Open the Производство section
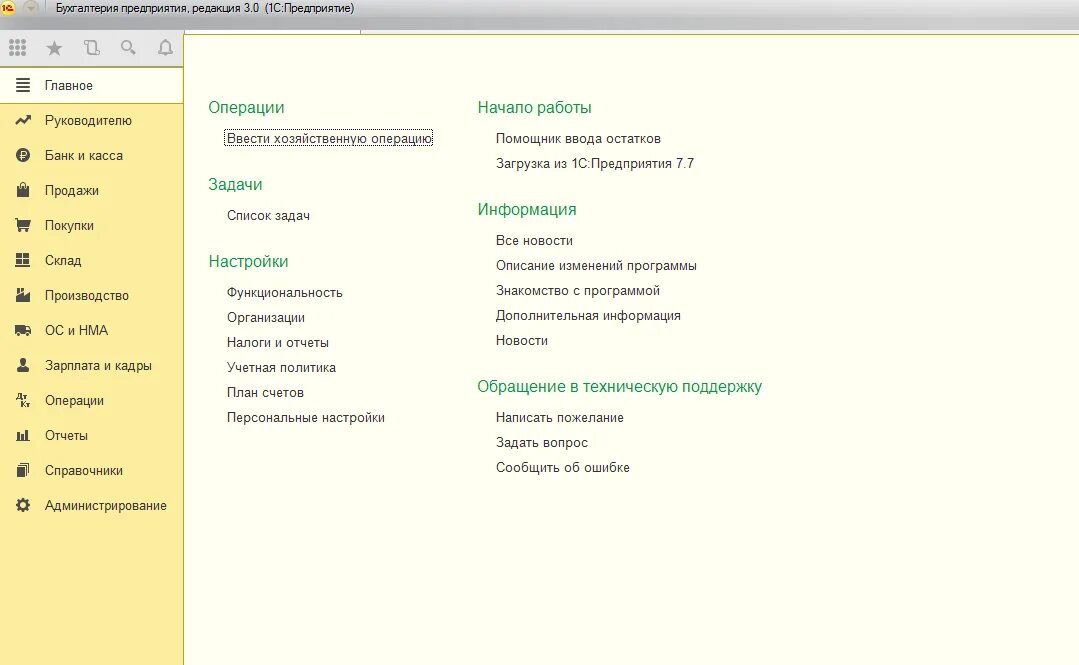The width and height of the screenshot is (1079, 665). pyautogui.click(x=92, y=295)
